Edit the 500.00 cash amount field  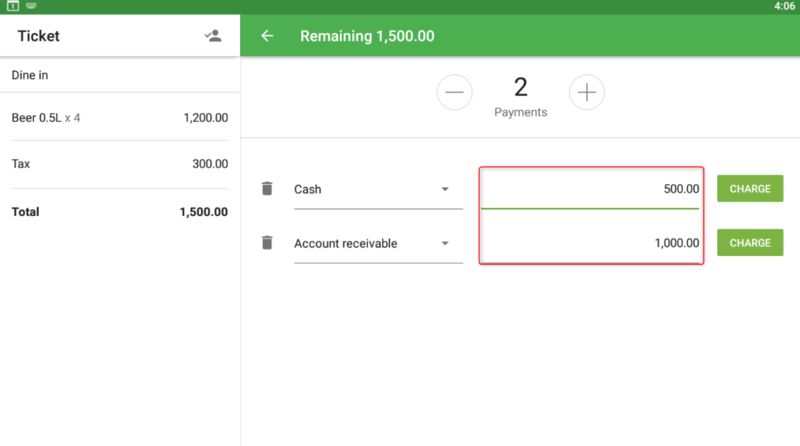(x=590, y=189)
